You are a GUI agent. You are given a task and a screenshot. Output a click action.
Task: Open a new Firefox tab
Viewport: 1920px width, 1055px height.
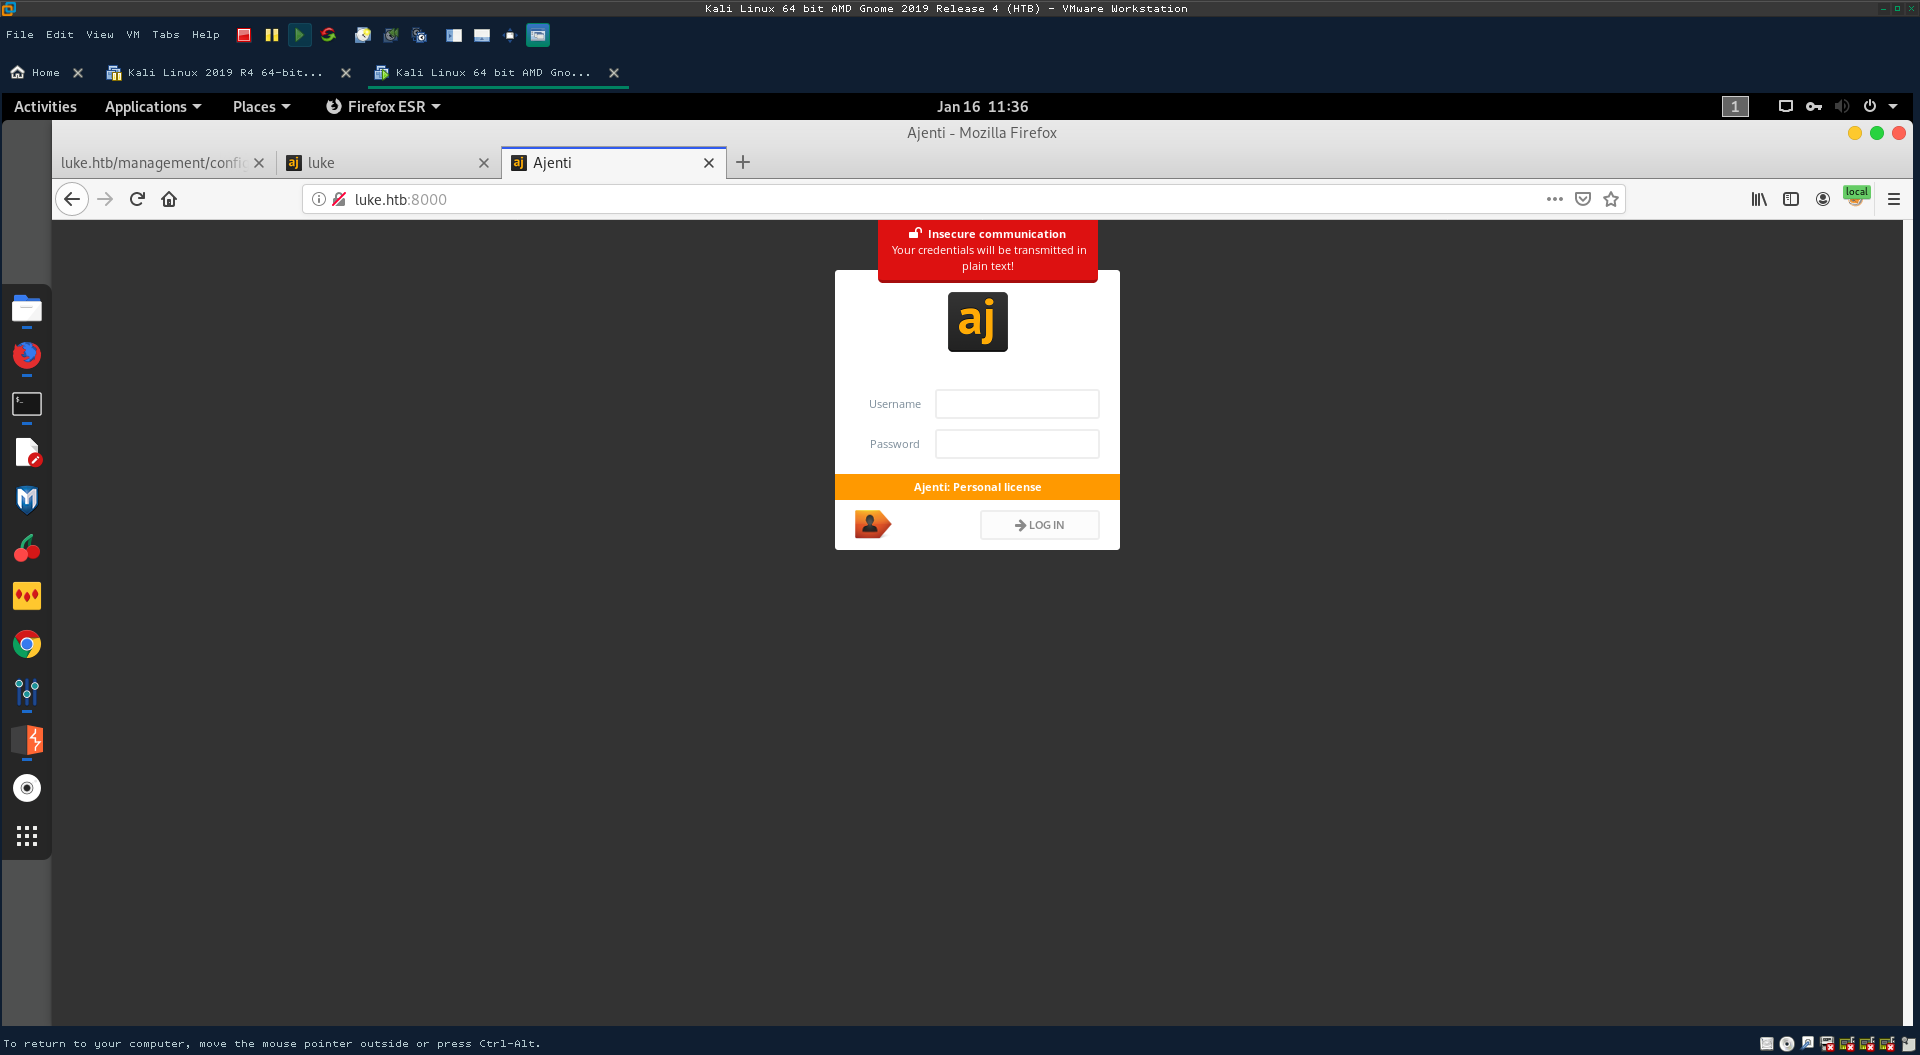pos(743,162)
